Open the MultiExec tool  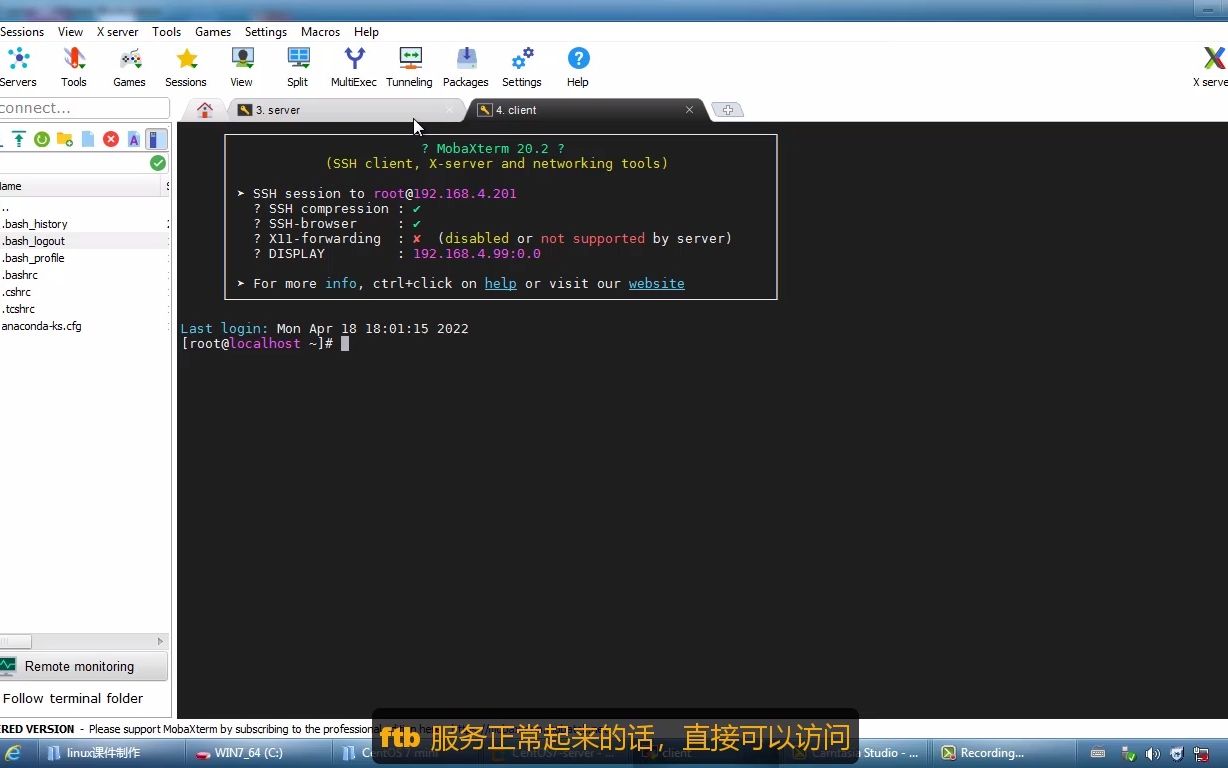tap(353, 62)
